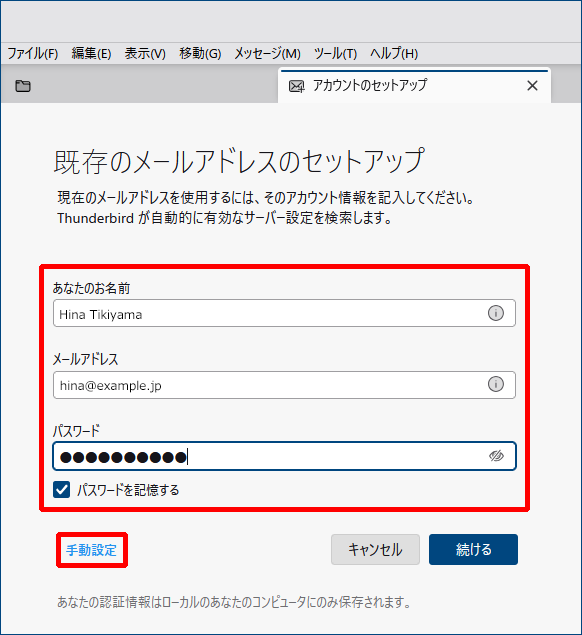Screen dimensions: 582x635
Task: Click the email address info icon
Action: click(x=496, y=384)
